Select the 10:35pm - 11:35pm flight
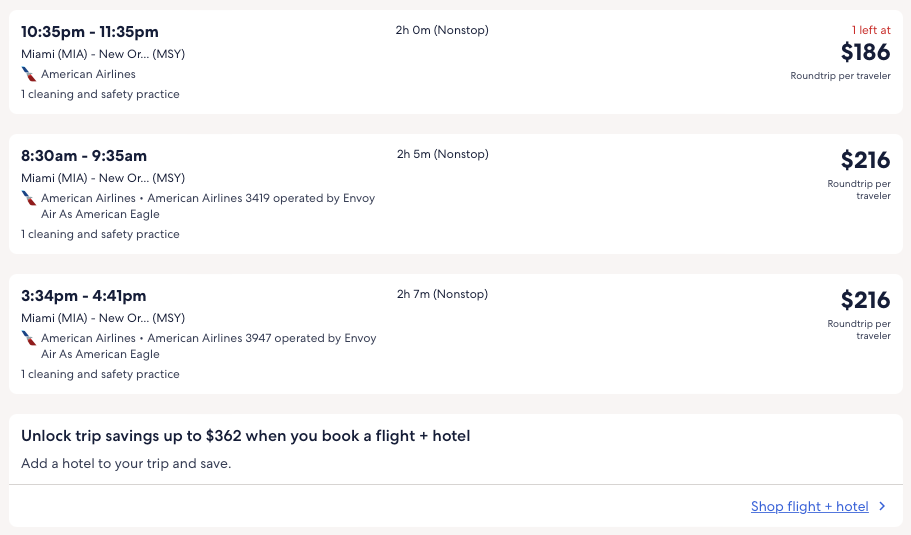This screenshot has height=535, width=911. coord(90,32)
